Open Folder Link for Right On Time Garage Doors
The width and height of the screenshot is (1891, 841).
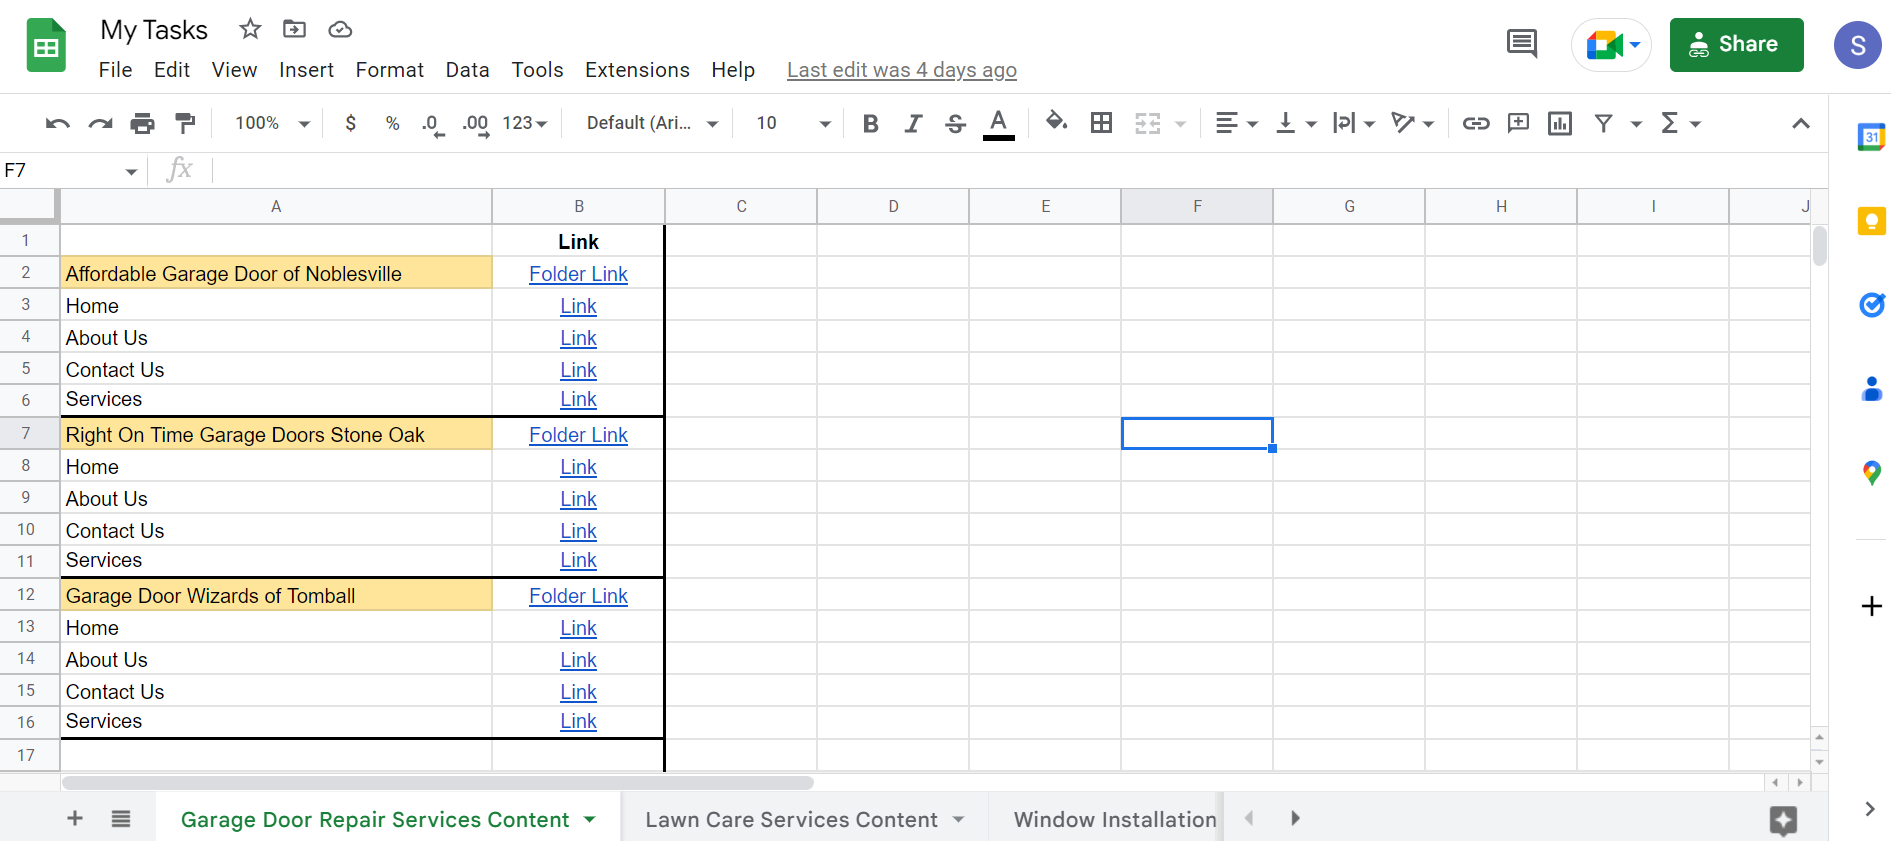click(x=578, y=435)
